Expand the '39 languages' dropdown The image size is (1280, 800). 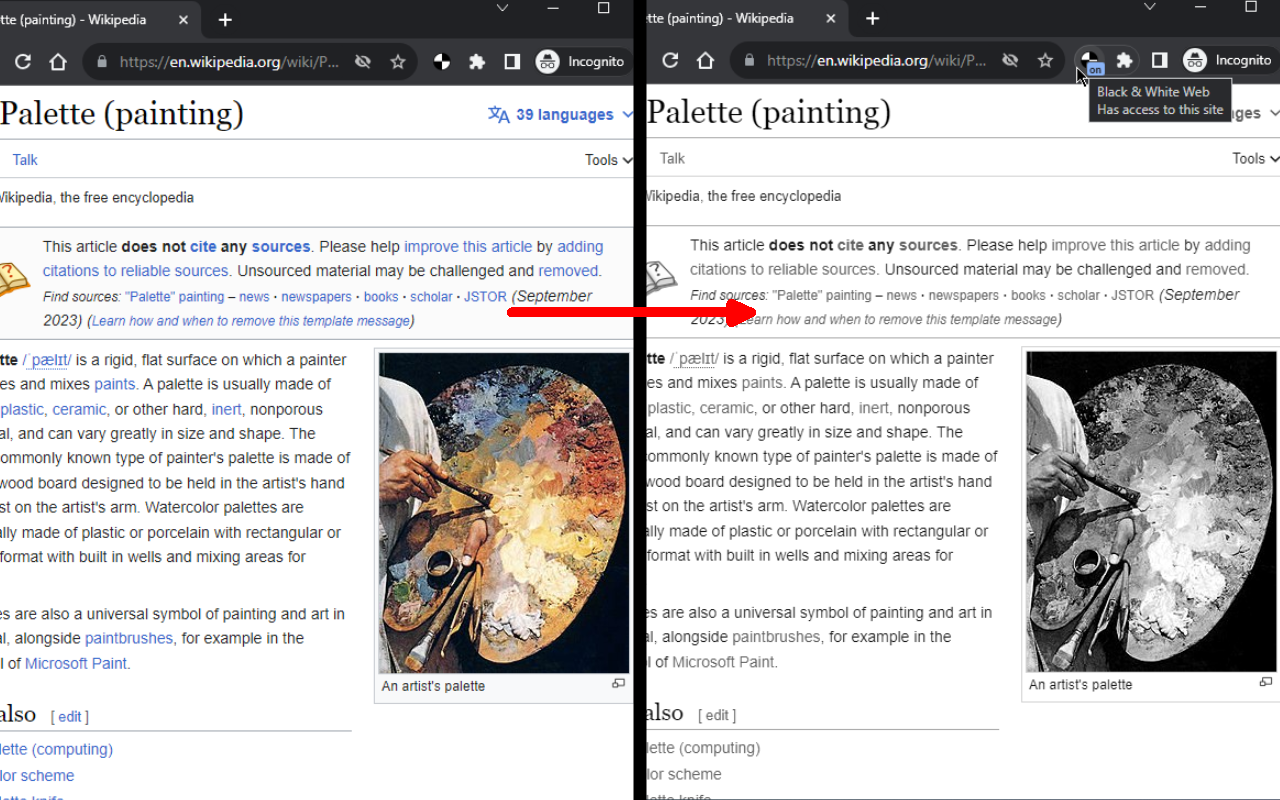(x=560, y=115)
